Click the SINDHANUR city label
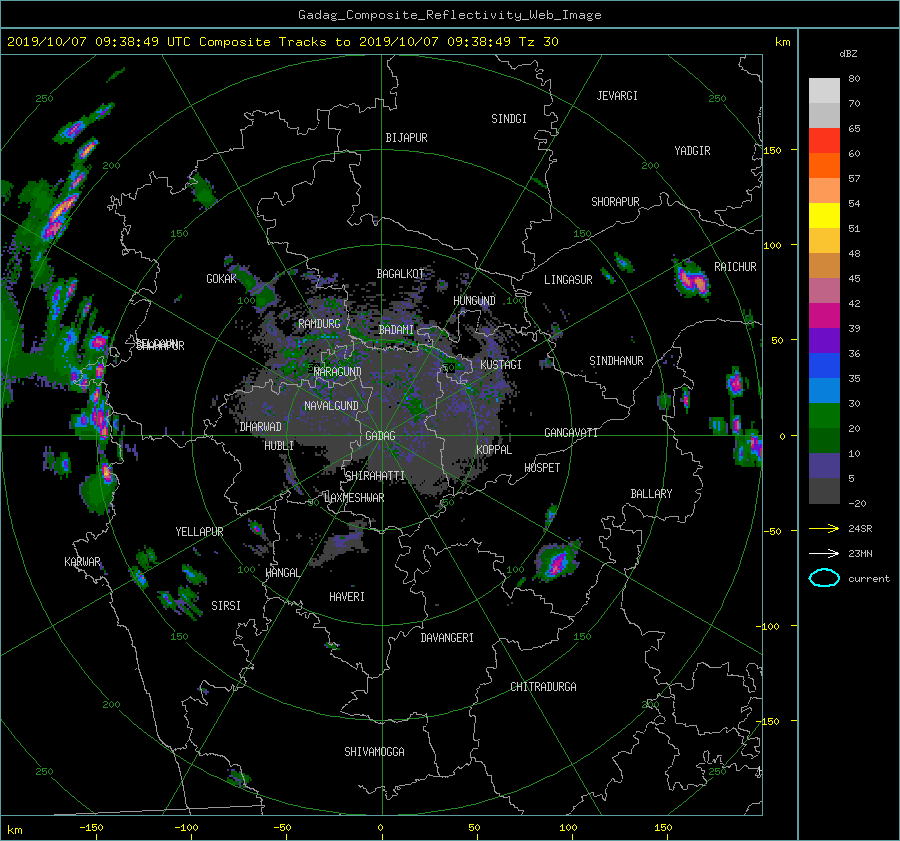The width and height of the screenshot is (900, 841). 616,361
